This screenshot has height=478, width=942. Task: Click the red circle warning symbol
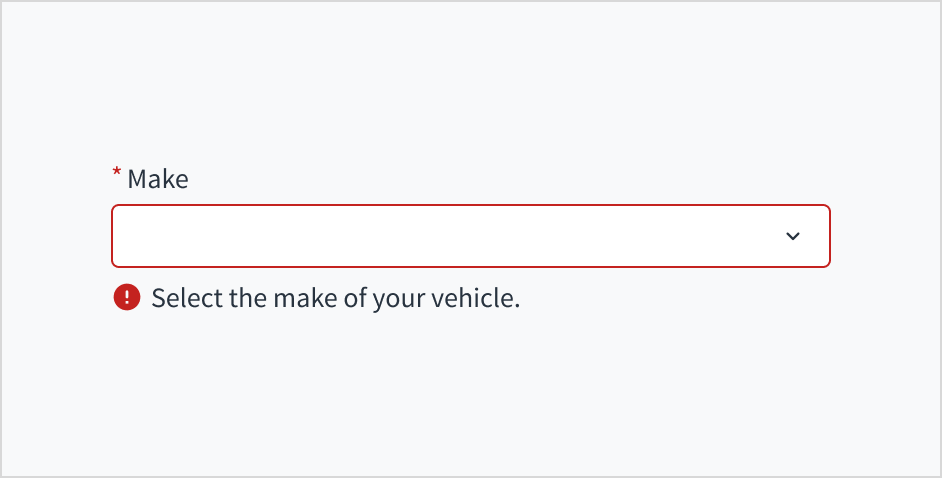127,298
